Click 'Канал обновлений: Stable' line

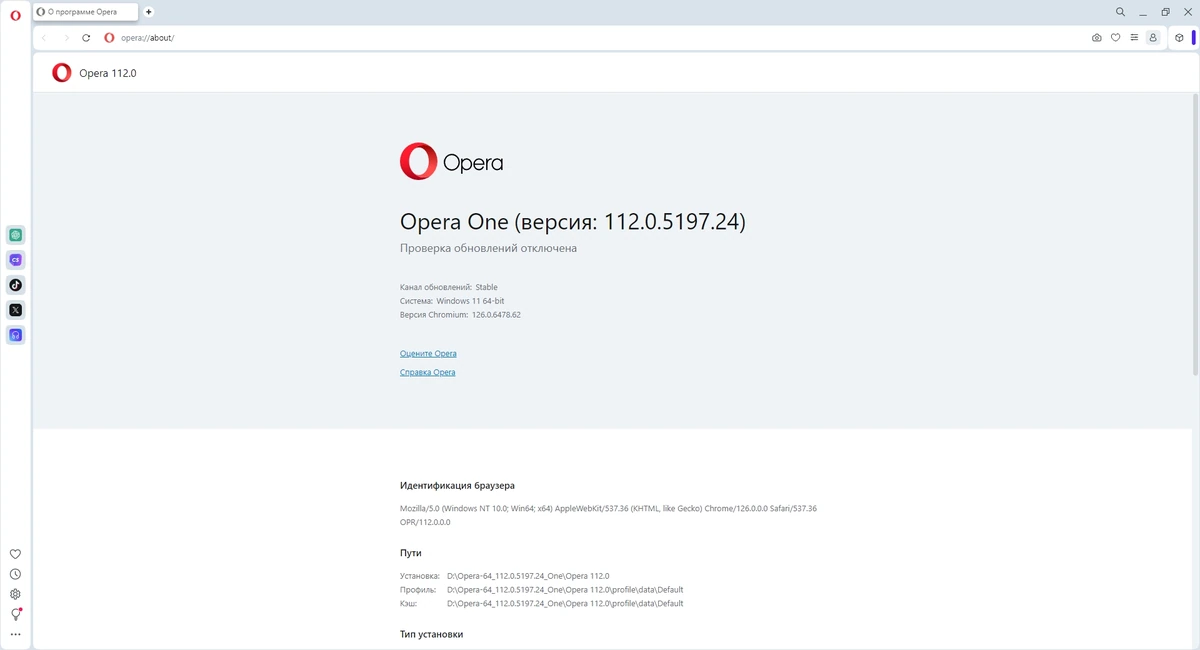click(449, 288)
